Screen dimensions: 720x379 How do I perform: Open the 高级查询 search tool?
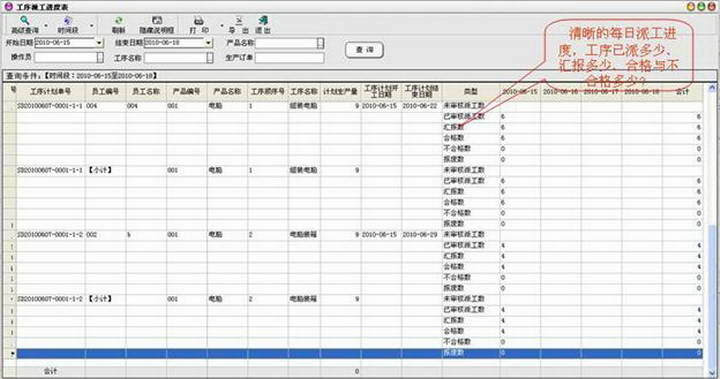[25, 24]
